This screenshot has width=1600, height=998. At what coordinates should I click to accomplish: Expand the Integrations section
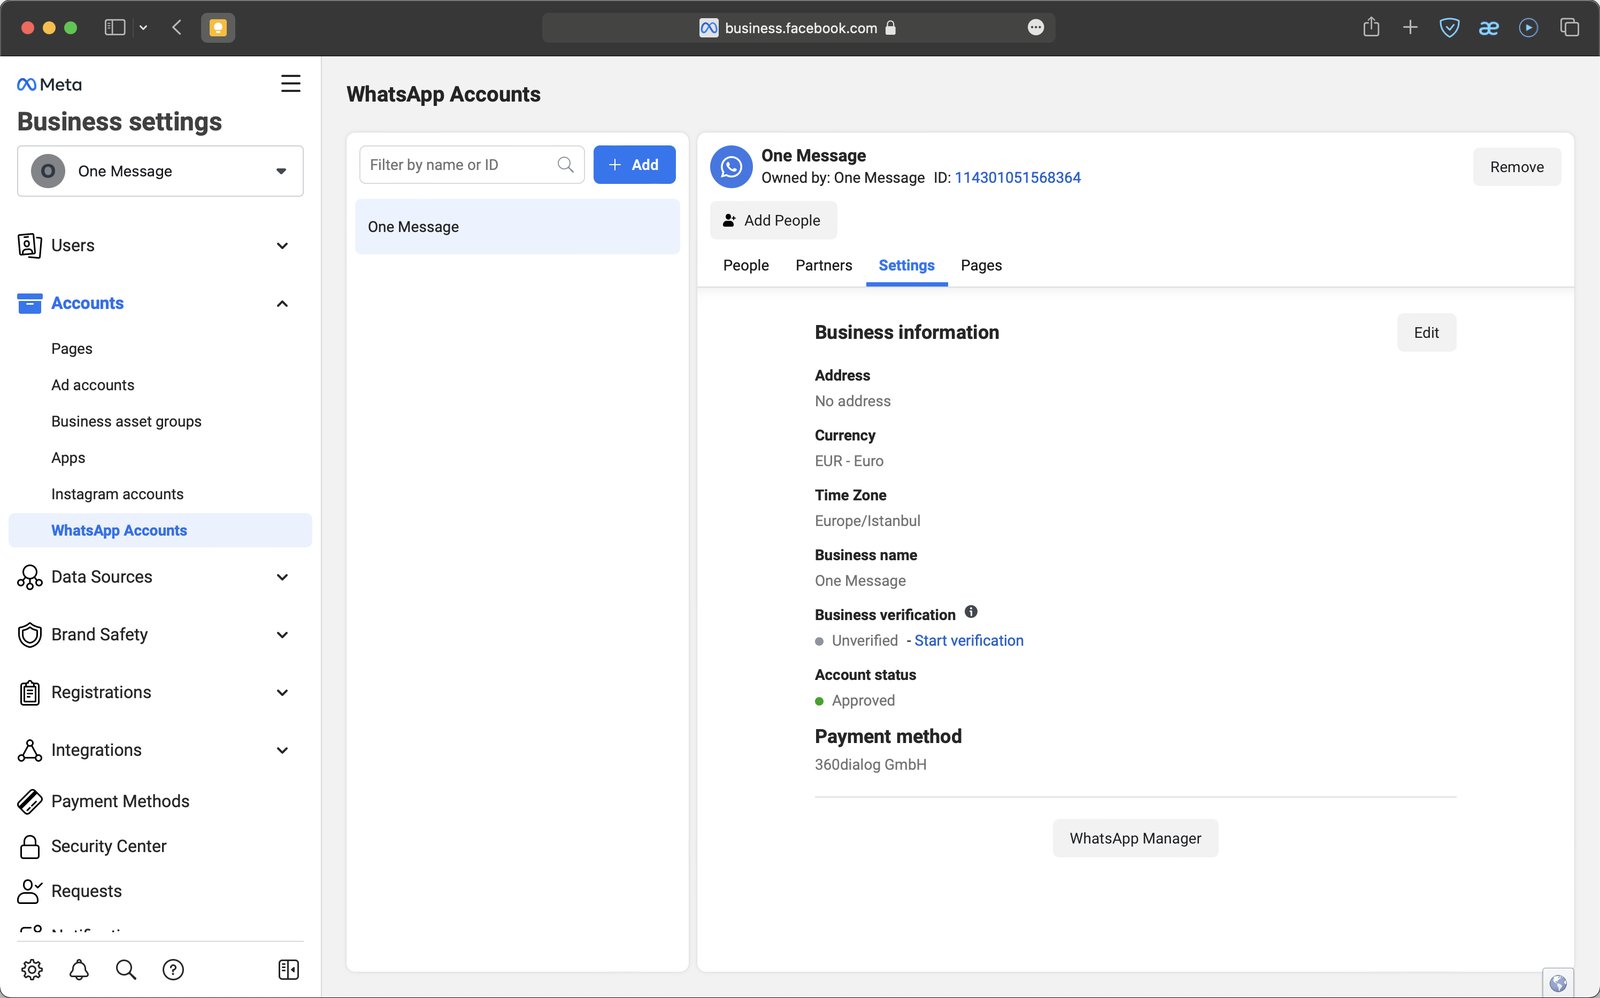[160, 751]
